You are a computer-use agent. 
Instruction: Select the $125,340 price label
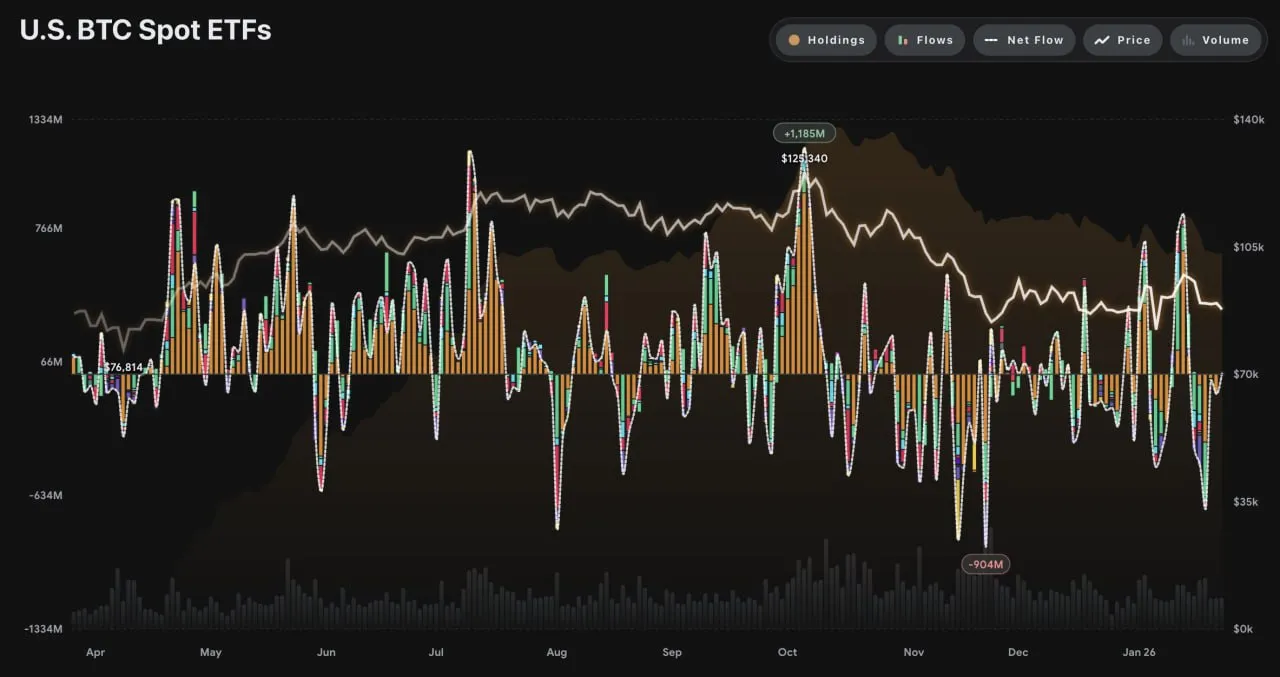(x=803, y=158)
